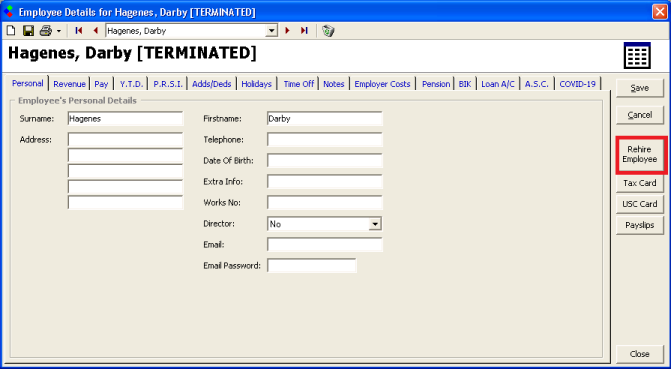671x369 pixels.
Task: Click the first Address line field
Action: pyautogui.click(x=125, y=140)
